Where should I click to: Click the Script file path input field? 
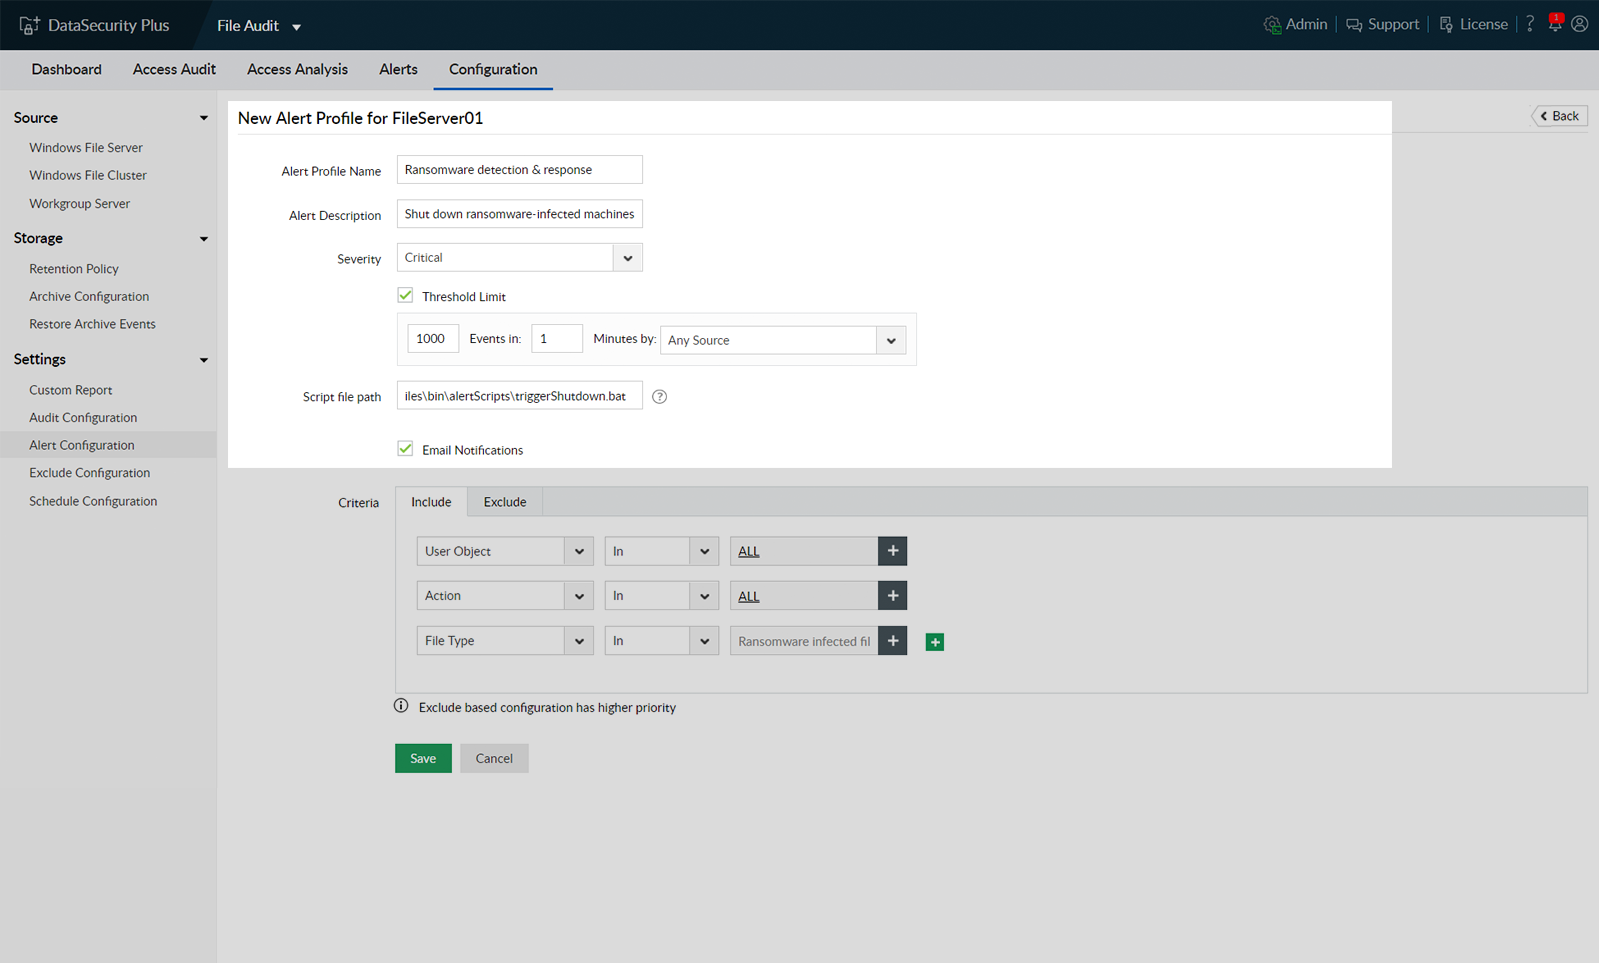tap(520, 396)
